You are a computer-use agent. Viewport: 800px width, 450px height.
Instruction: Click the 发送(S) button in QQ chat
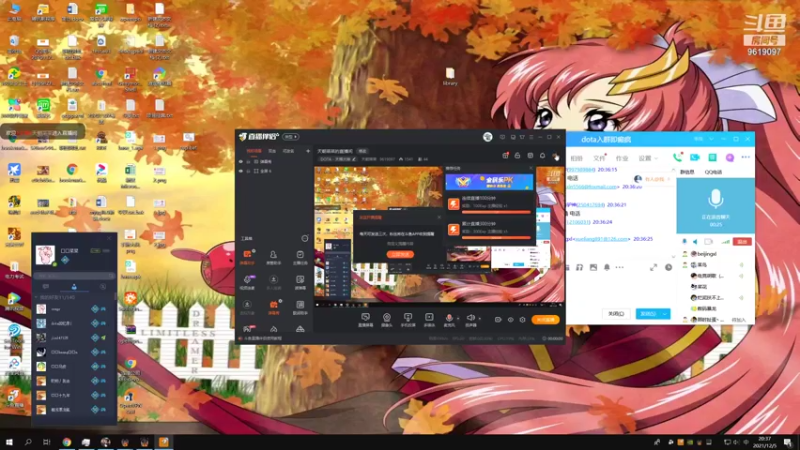[x=648, y=314]
